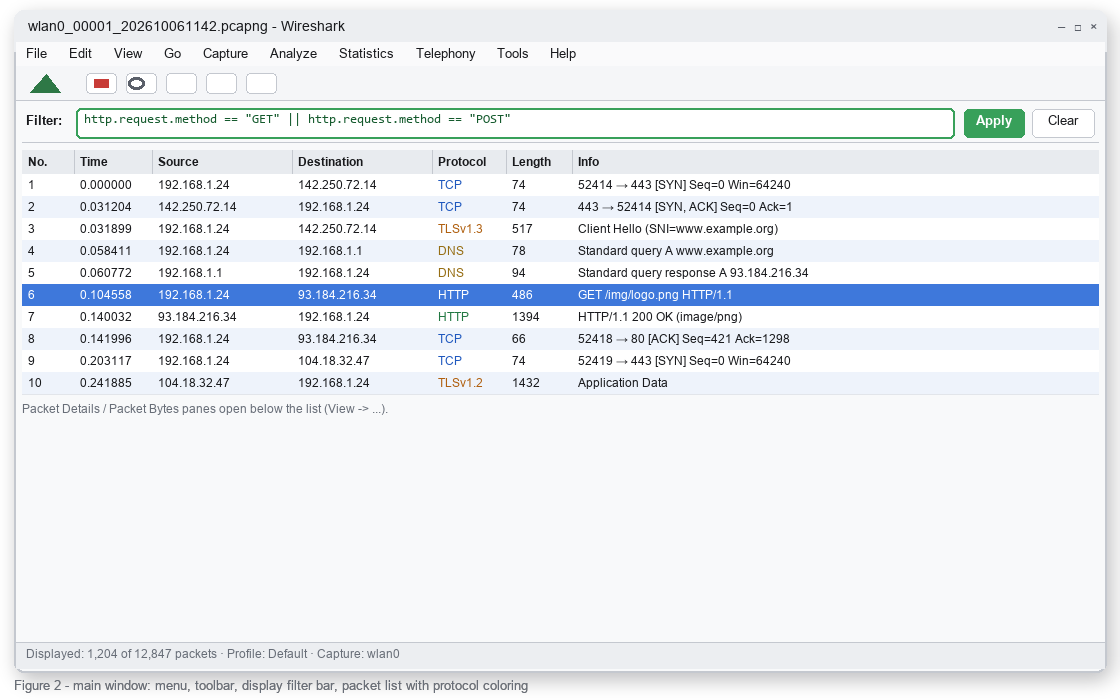This screenshot has height=700, width=1120.
Task: Sort by the Destination column header
Action: [x=362, y=162]
